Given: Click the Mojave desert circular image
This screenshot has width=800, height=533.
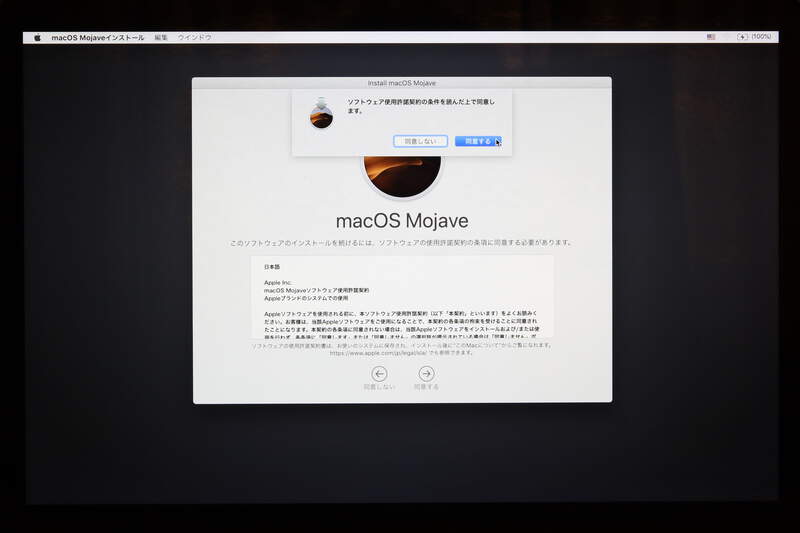Looking at the screenshot, I should 402,176.
